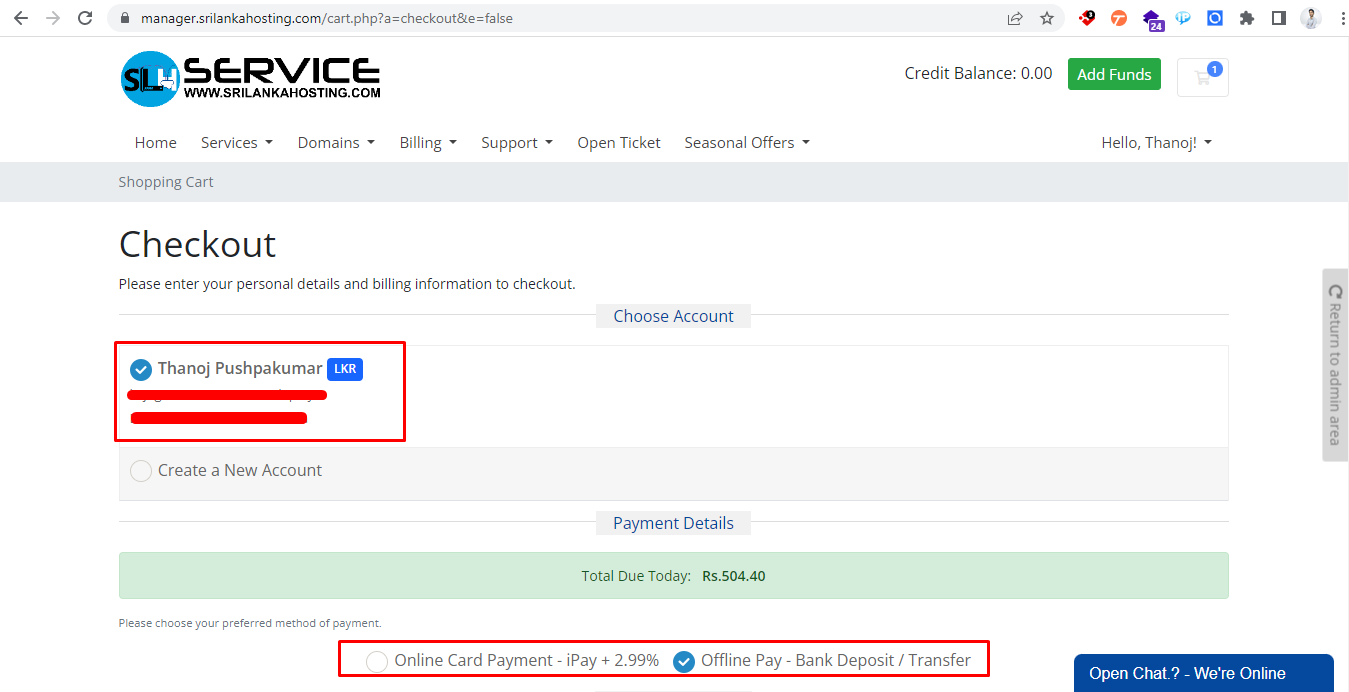Viewport: 1349px width, 692px height.
Task: Open the Open Ticket menu item
Action: (x=618, y=143)
